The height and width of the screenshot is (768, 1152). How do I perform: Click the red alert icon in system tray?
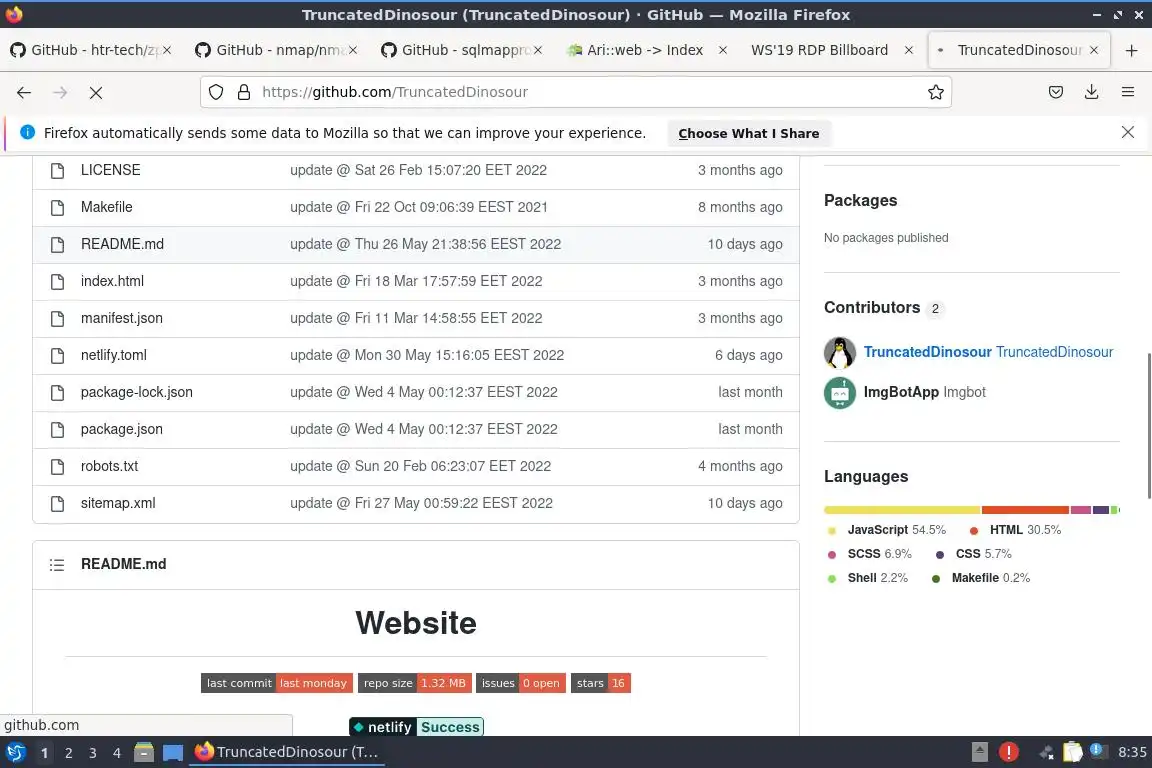click(1009, 752)
